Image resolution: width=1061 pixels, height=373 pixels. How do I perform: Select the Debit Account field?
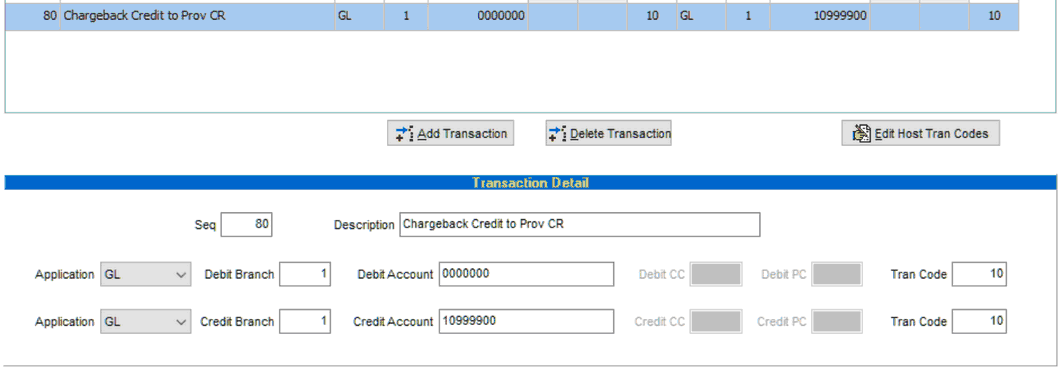coord(526,275)
